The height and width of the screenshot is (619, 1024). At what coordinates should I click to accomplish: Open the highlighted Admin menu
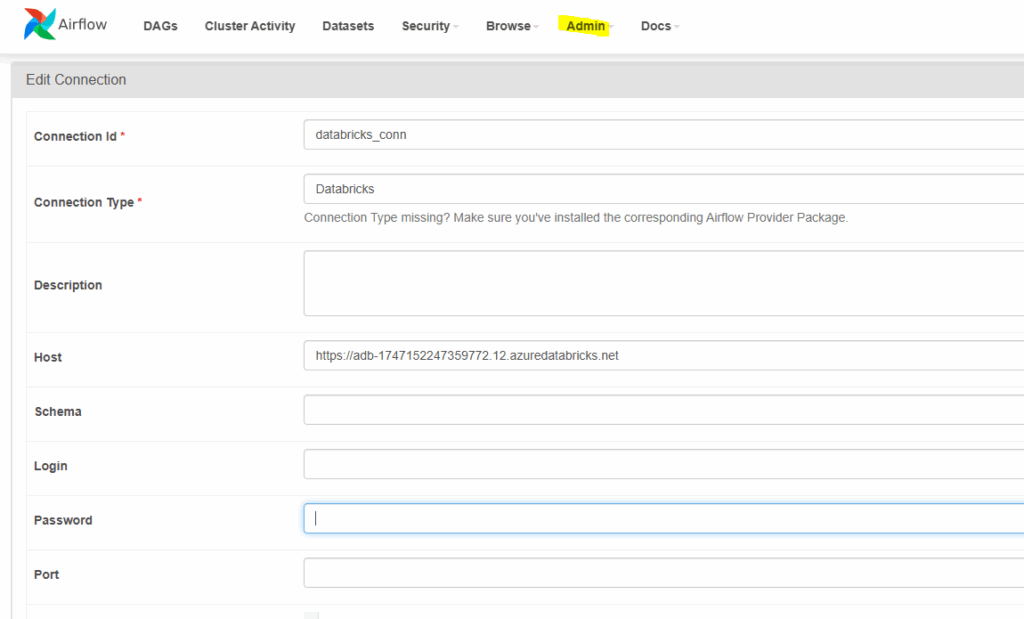tap(589, 26)
